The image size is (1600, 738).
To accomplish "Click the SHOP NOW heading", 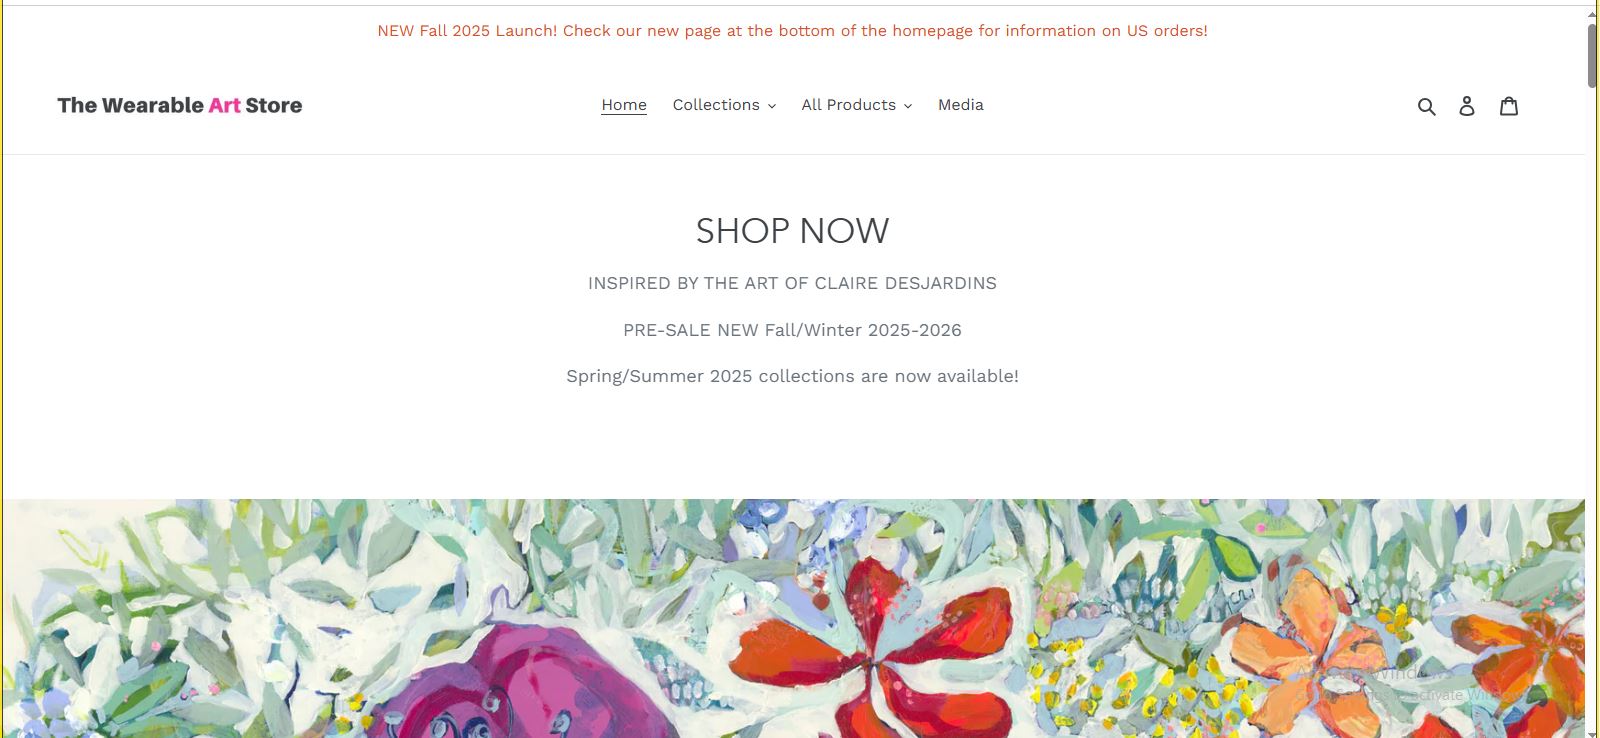I will pos(793,231).
